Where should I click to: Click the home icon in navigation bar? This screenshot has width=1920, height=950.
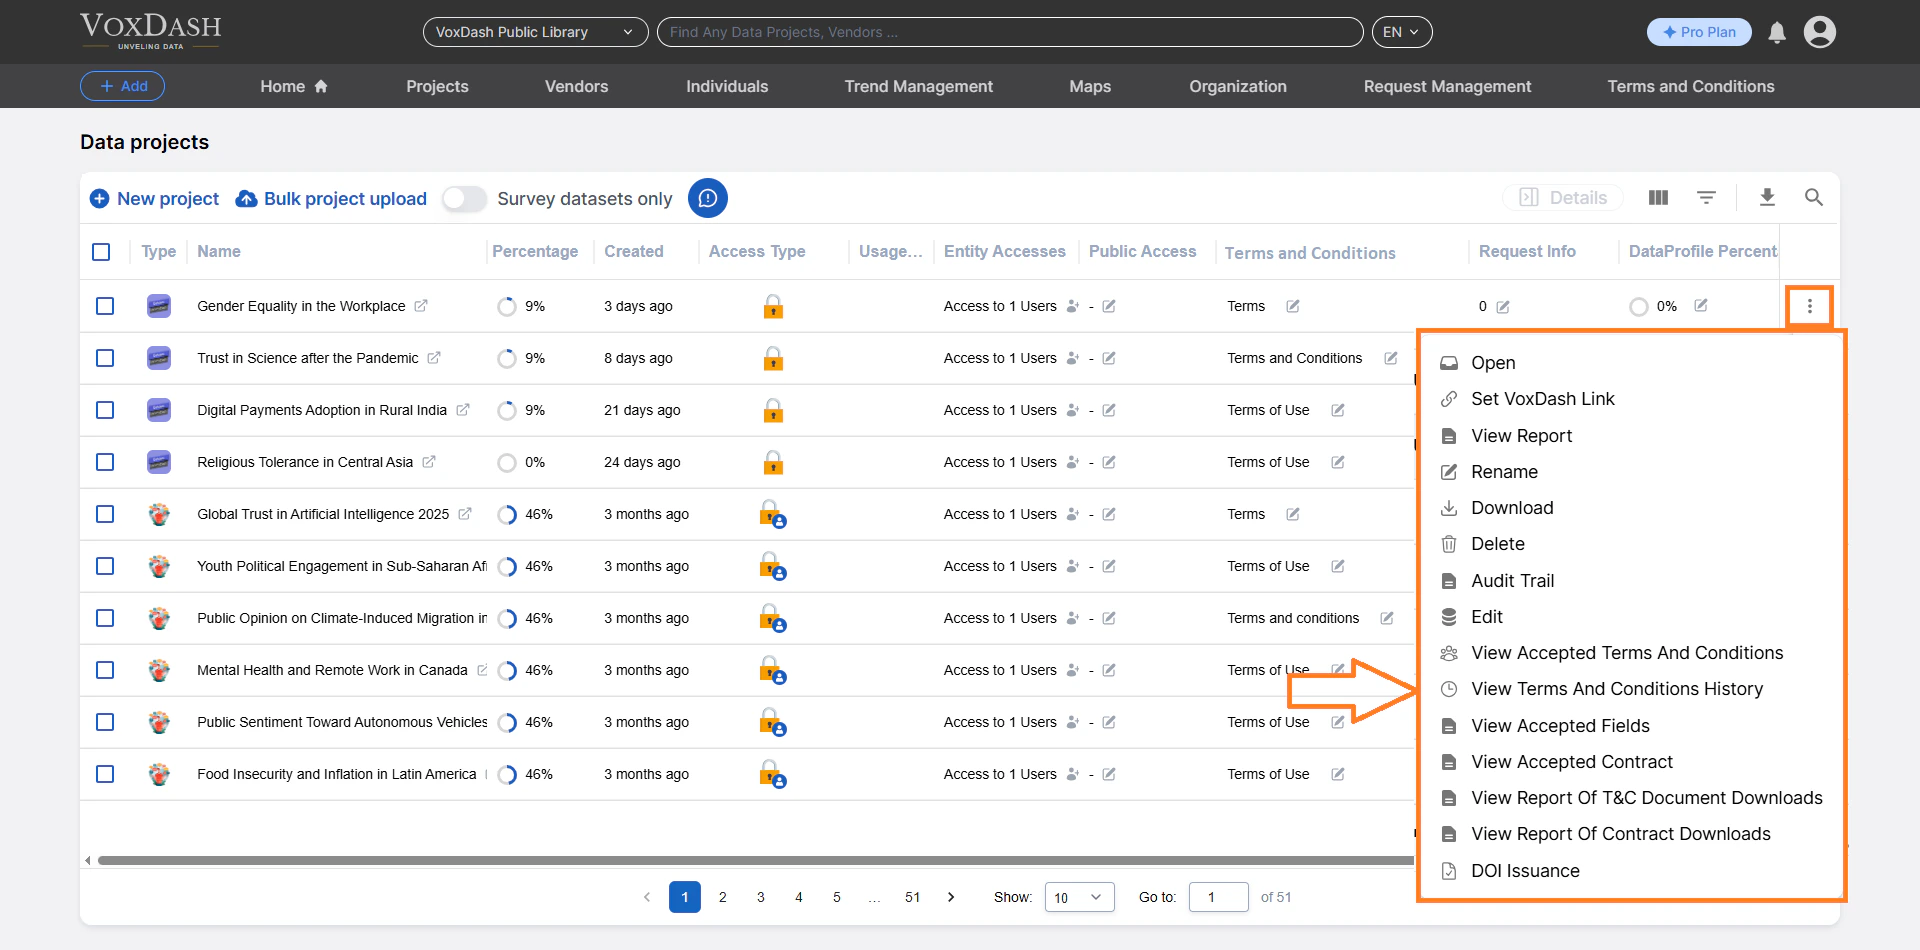(321, 86)
